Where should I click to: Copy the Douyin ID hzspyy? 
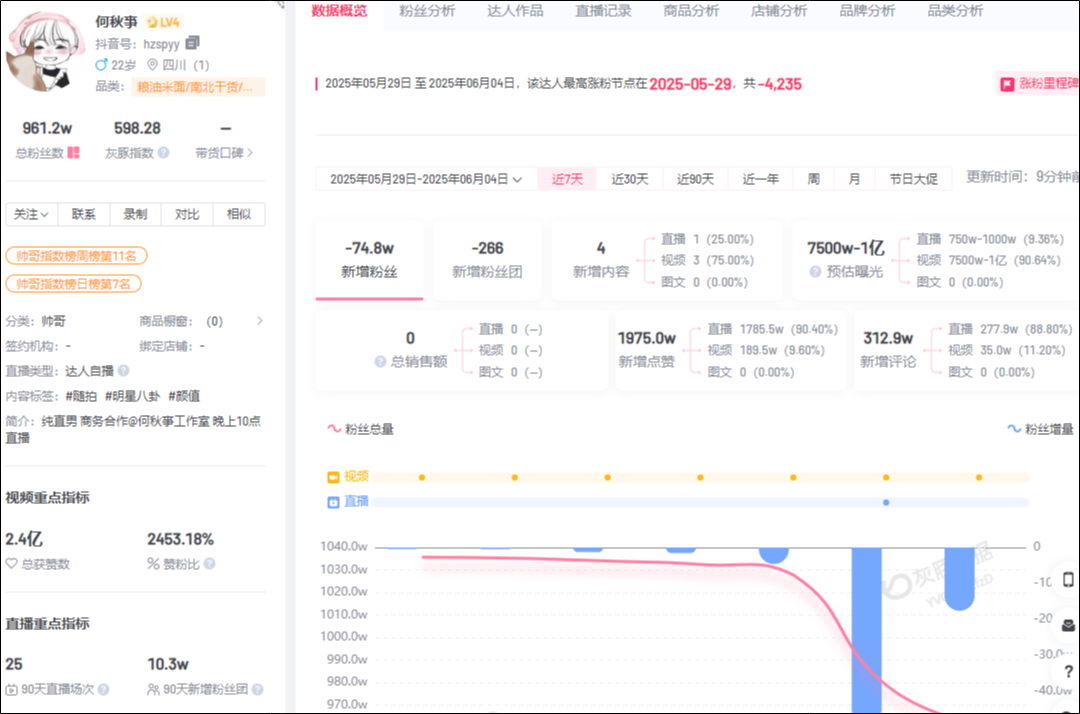193,43
